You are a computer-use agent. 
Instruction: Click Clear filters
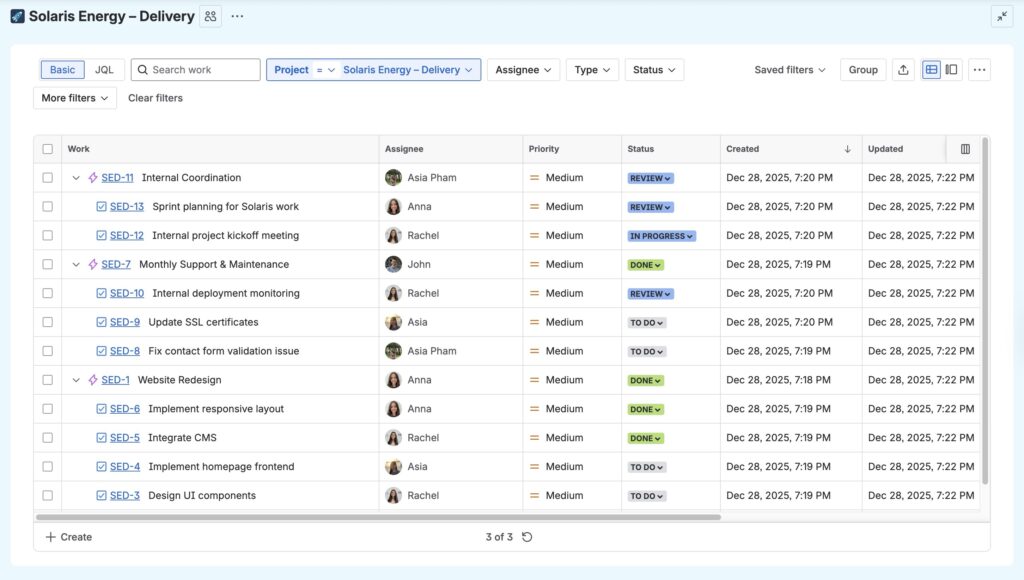coord(155,98)
